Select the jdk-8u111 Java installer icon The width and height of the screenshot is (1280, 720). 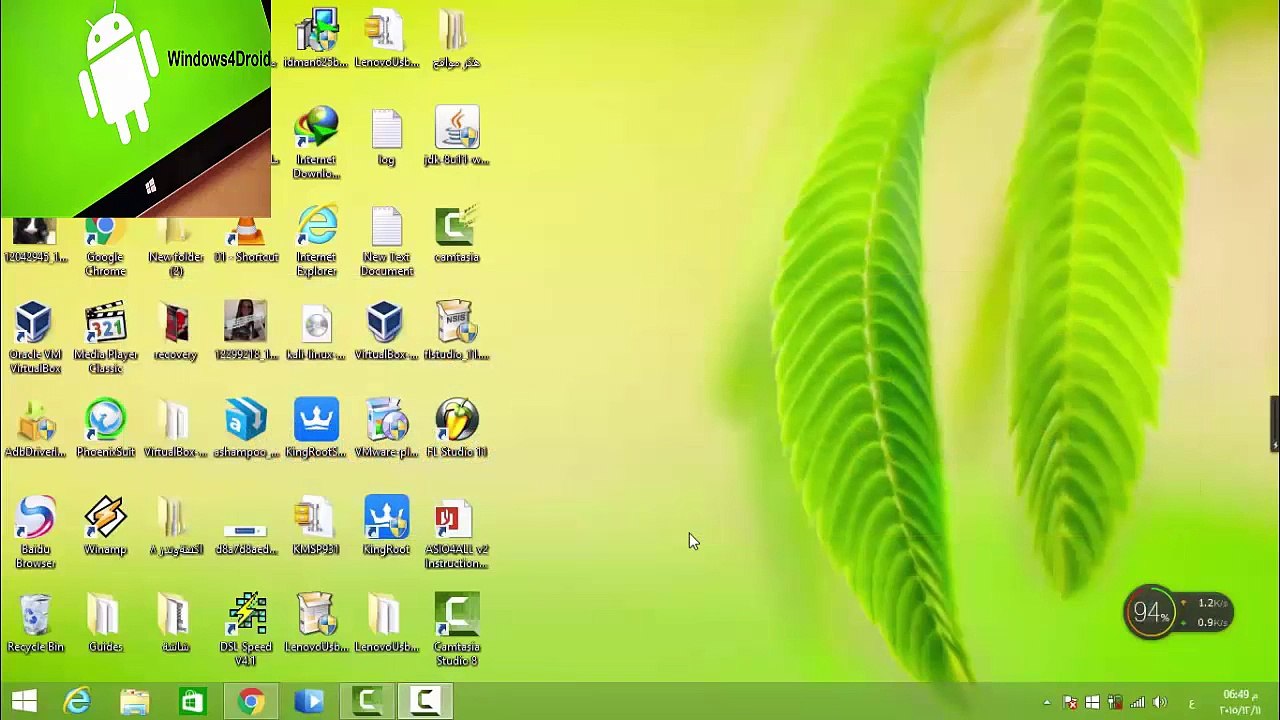[x=457, y=137]
